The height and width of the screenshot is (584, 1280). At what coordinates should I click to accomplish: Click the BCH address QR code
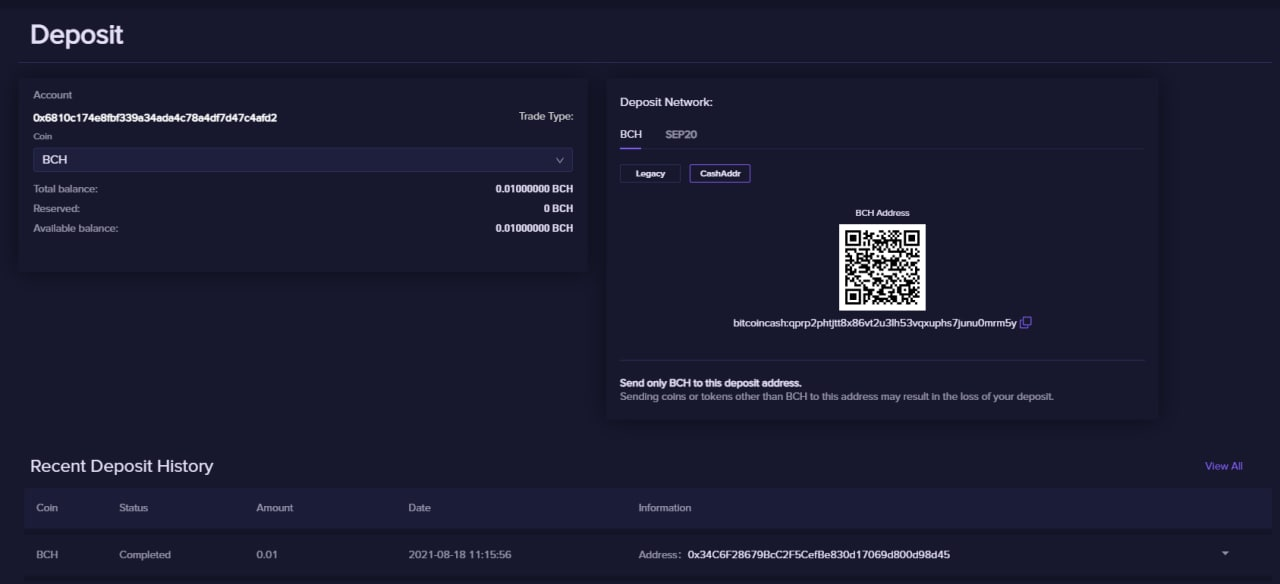(x=882, y=267)
